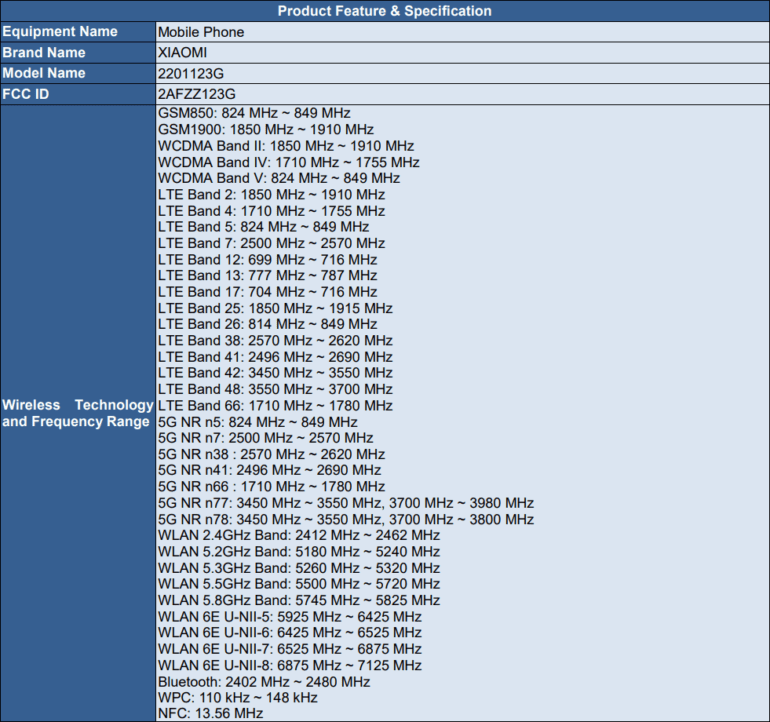Click the FCC ID value '2AFZZ123G'

click(x=196, y=94)
